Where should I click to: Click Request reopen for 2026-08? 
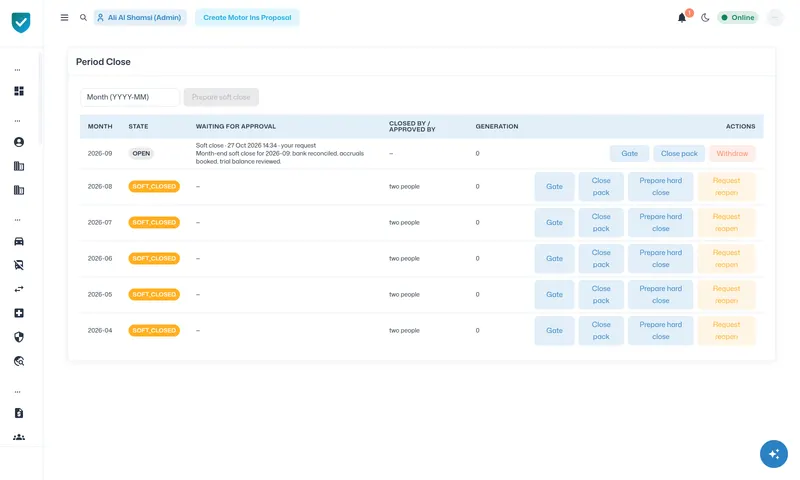(x=726, y=187)
